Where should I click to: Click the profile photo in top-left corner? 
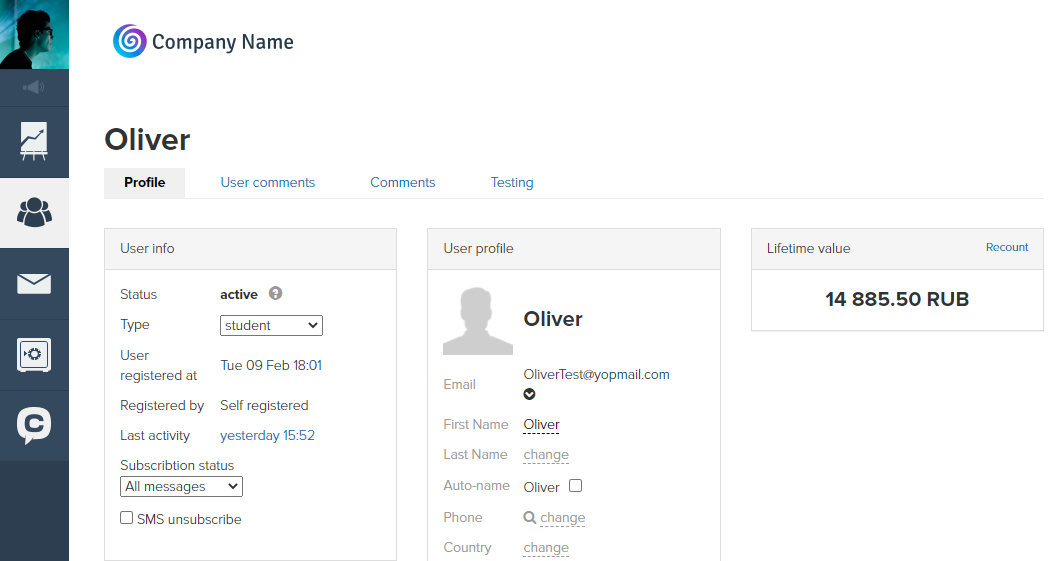[x=34, y=34]
